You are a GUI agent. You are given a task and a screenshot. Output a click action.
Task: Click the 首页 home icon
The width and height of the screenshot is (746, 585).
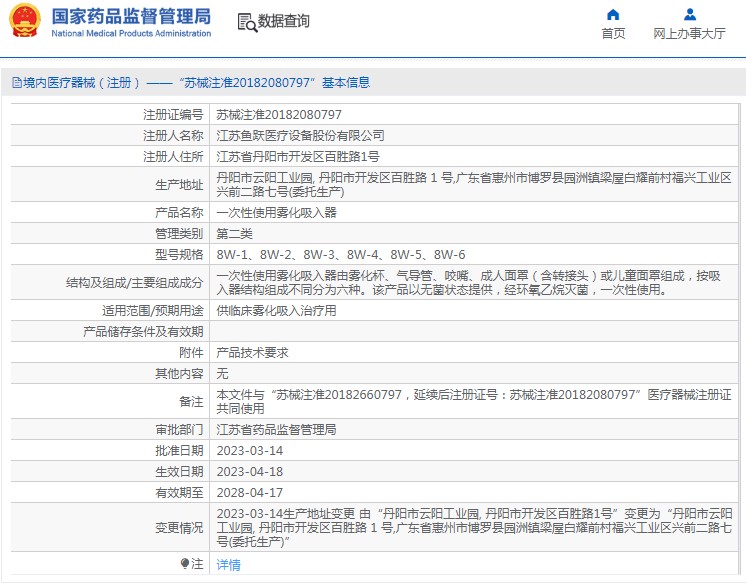click(613, 15)
